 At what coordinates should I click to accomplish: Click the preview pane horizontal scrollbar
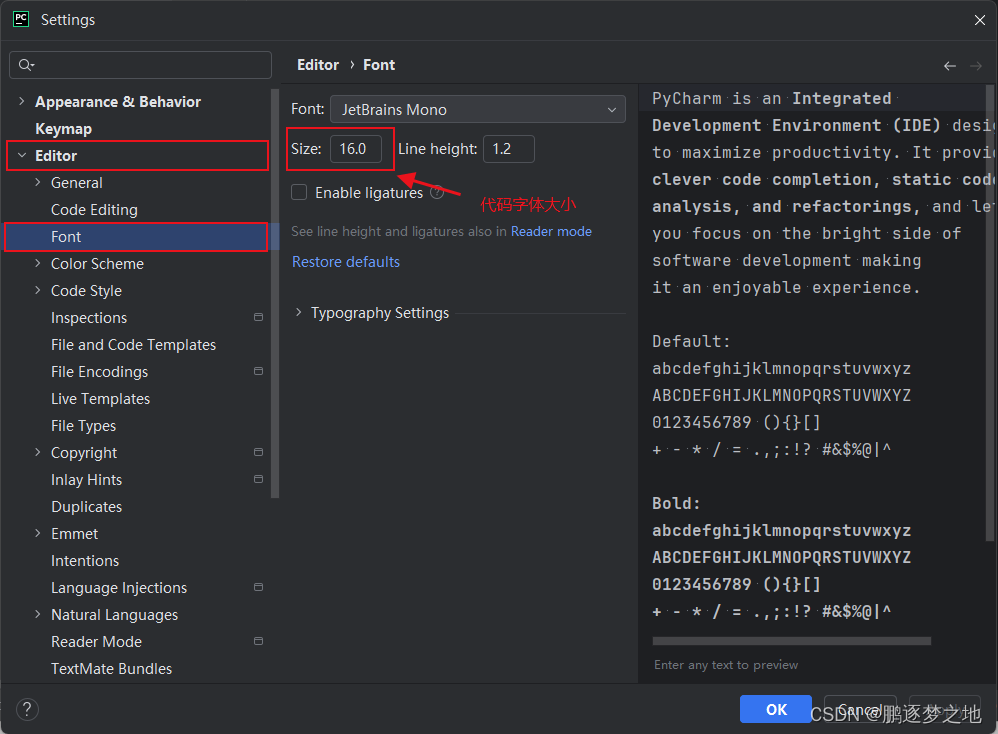click(791, 641)
